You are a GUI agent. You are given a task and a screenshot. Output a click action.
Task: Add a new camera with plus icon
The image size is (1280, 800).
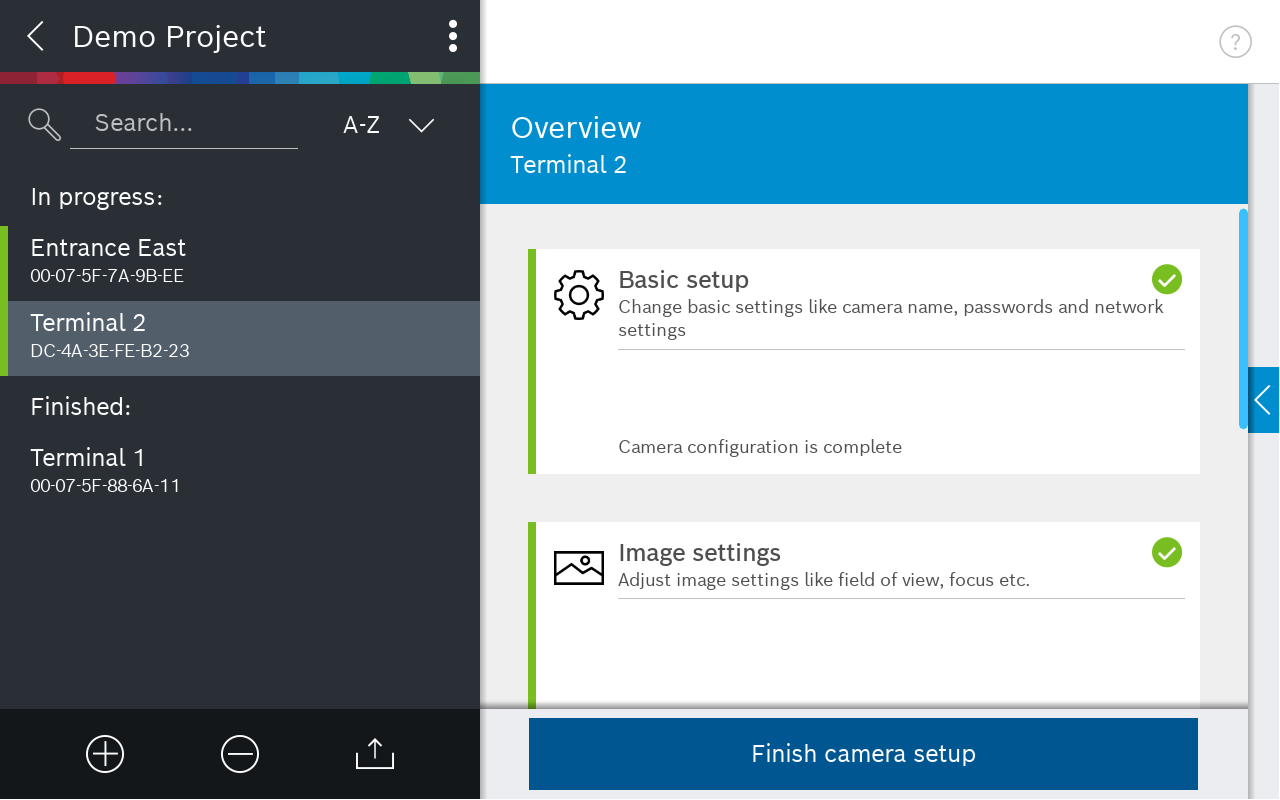[105, 754]
